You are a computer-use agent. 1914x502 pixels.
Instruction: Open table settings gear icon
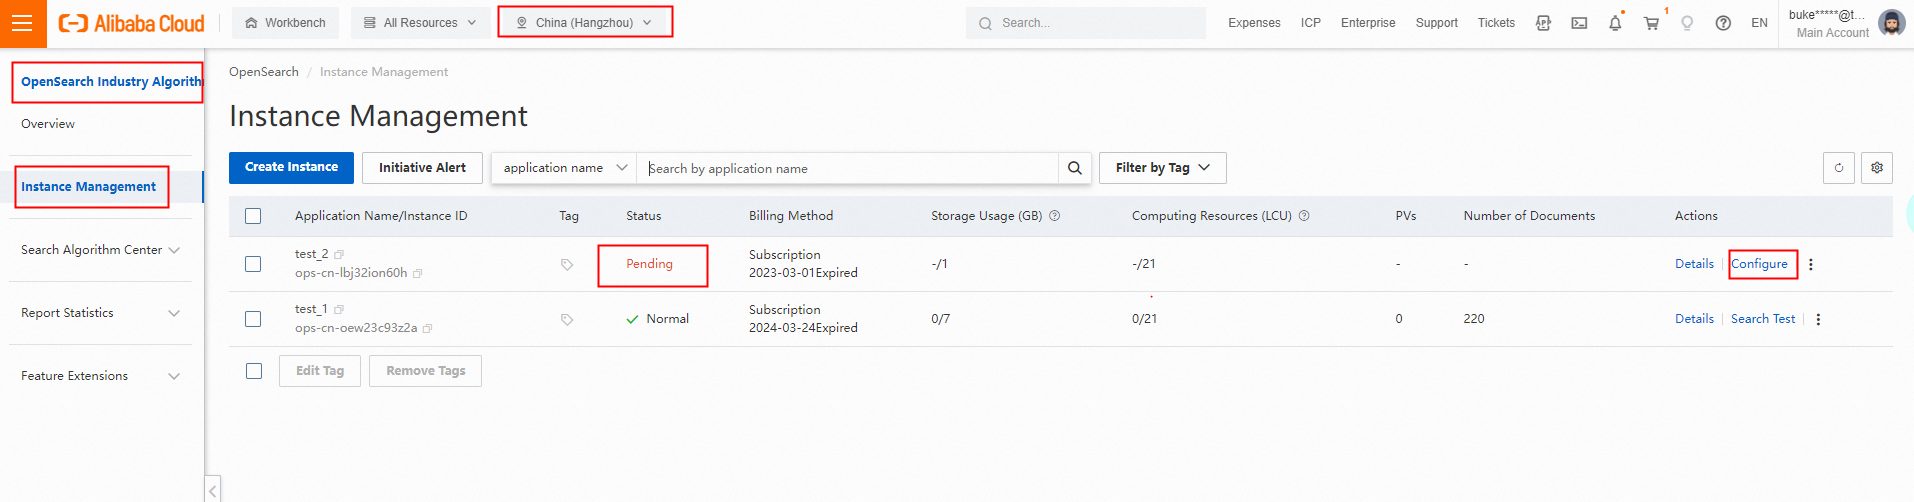pyautogui.click(x=1877, y=168)
